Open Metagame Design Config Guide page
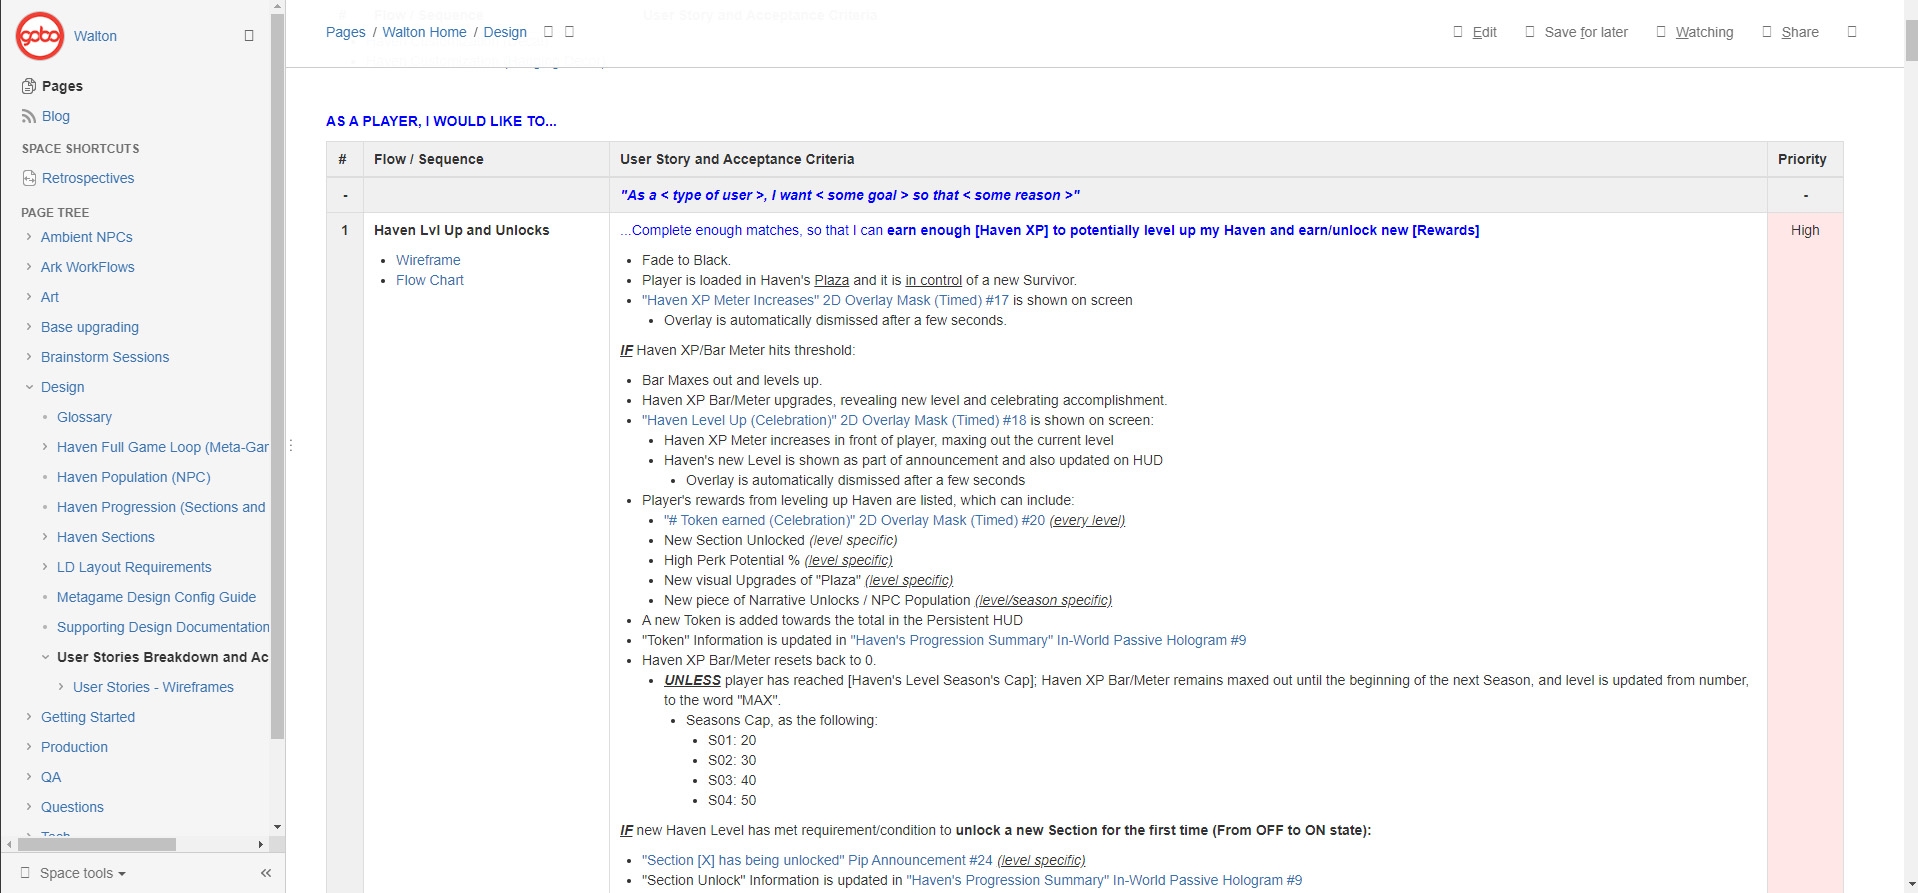This screenshot has width=1918, height=893. click(x=156, y=597)
